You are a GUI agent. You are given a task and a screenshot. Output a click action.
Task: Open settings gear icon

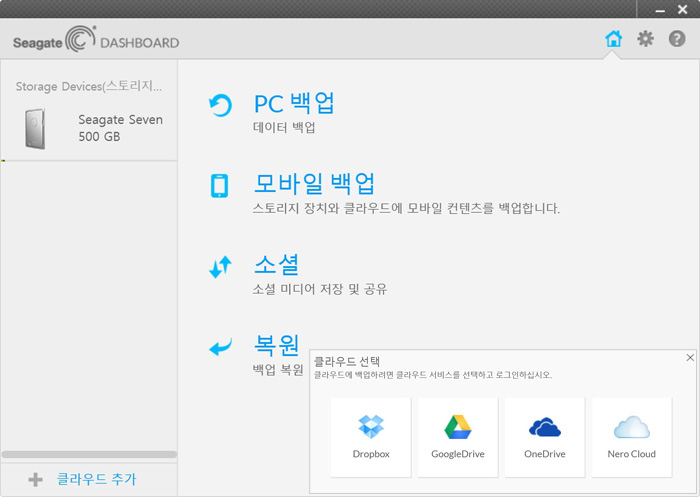point(646,40)
